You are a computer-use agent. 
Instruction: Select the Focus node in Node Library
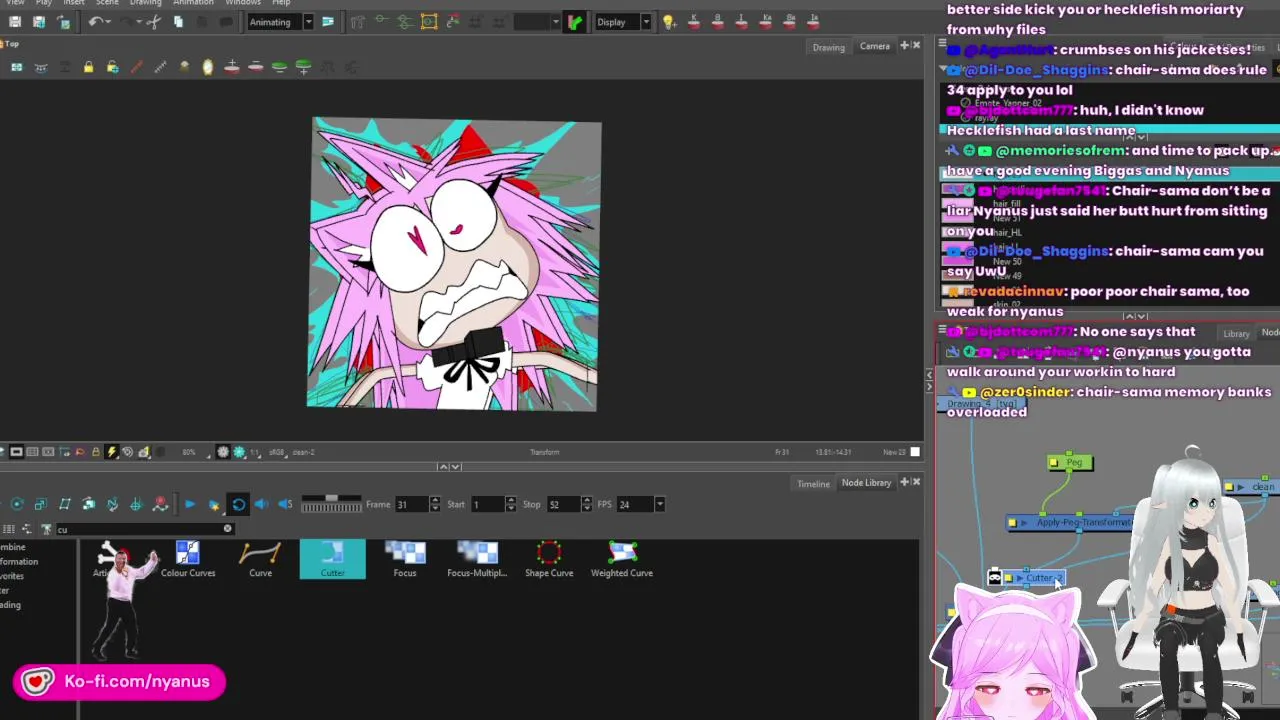tap(405, 560)
